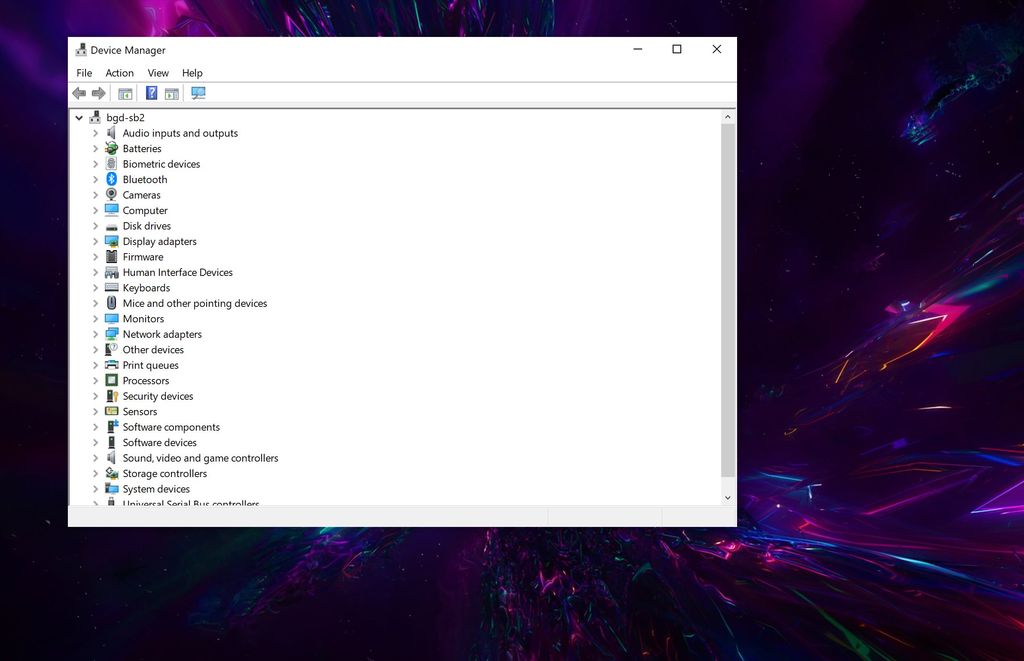Select the Processors label
Screen dimensions: 1024x661
[146, 380]
